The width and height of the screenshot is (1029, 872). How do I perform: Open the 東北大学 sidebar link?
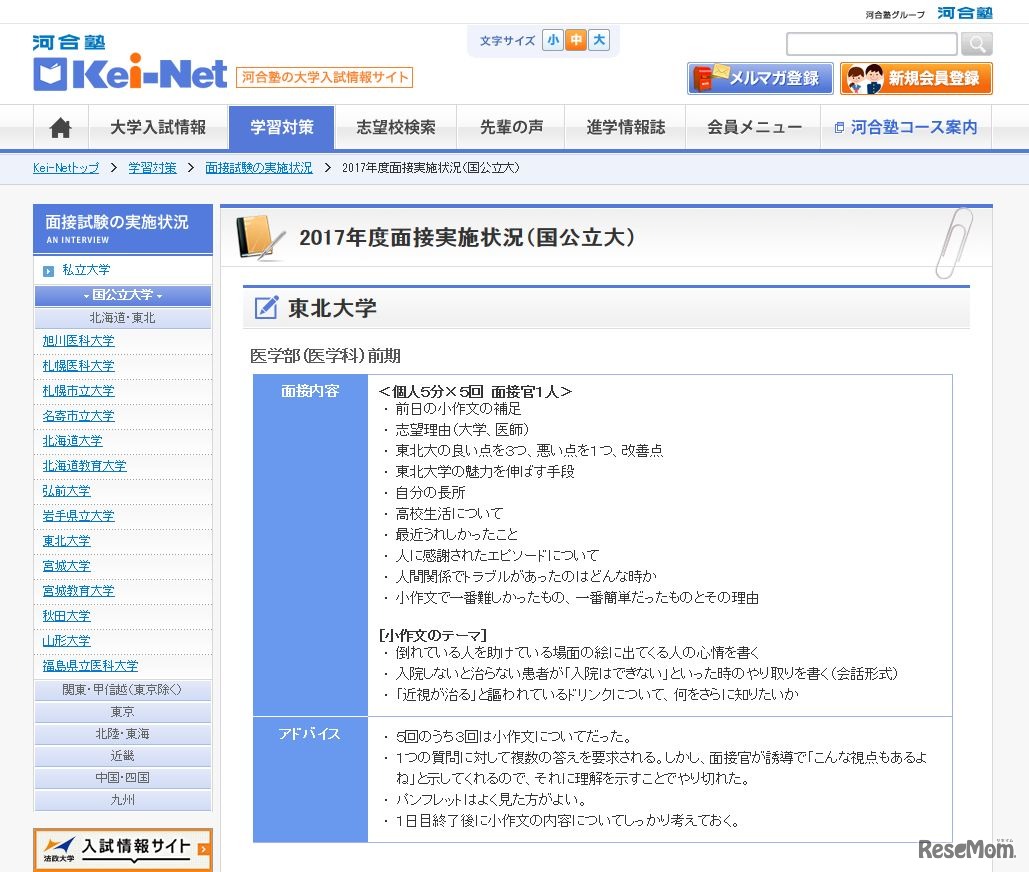point(66,541)
